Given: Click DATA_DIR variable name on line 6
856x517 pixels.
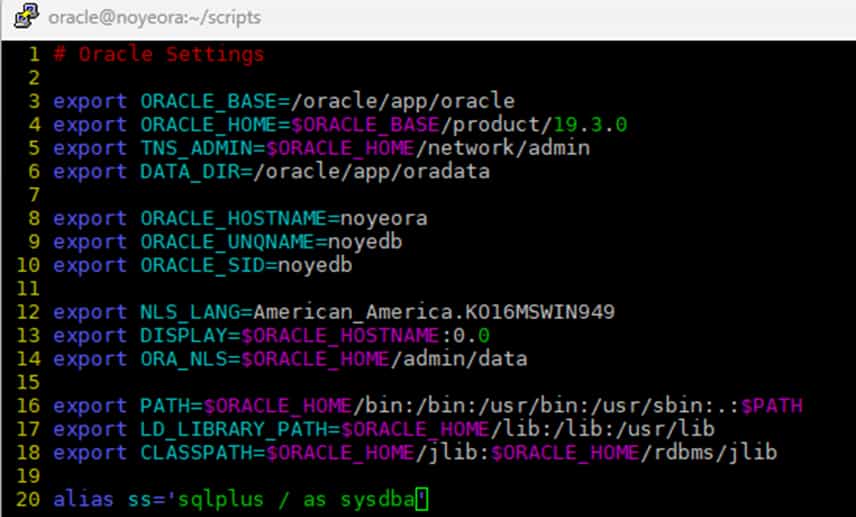Looking at the screenshot, I should coord(190,172).
